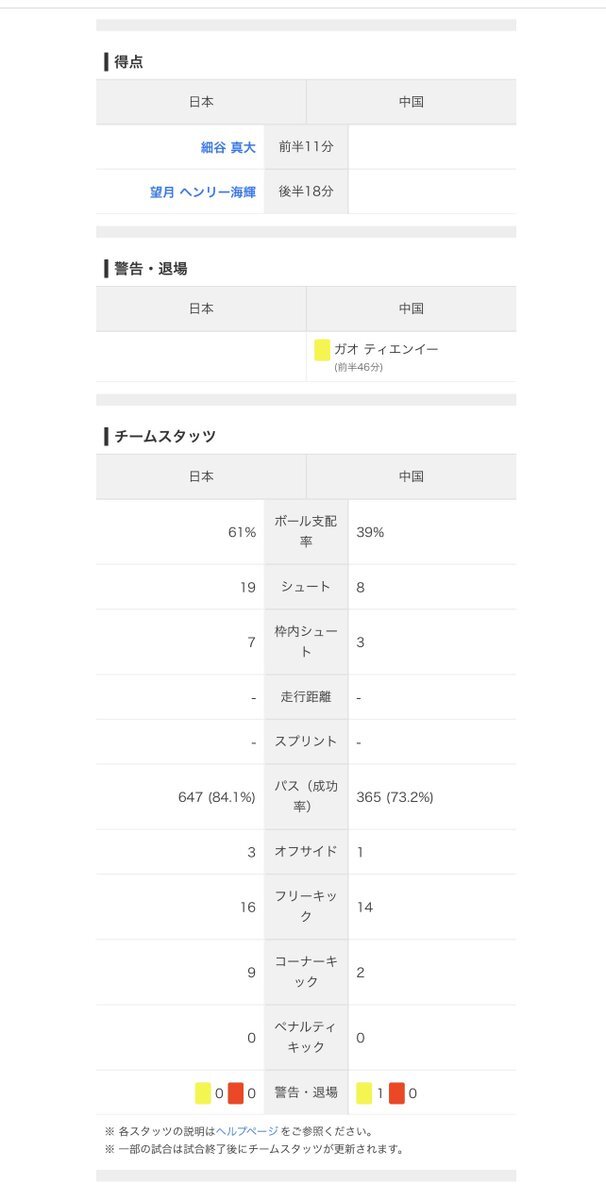This screenshot has width=606, height=1200.
Task: Click the ボール支配率 stat label
Action: click(306, 532)
